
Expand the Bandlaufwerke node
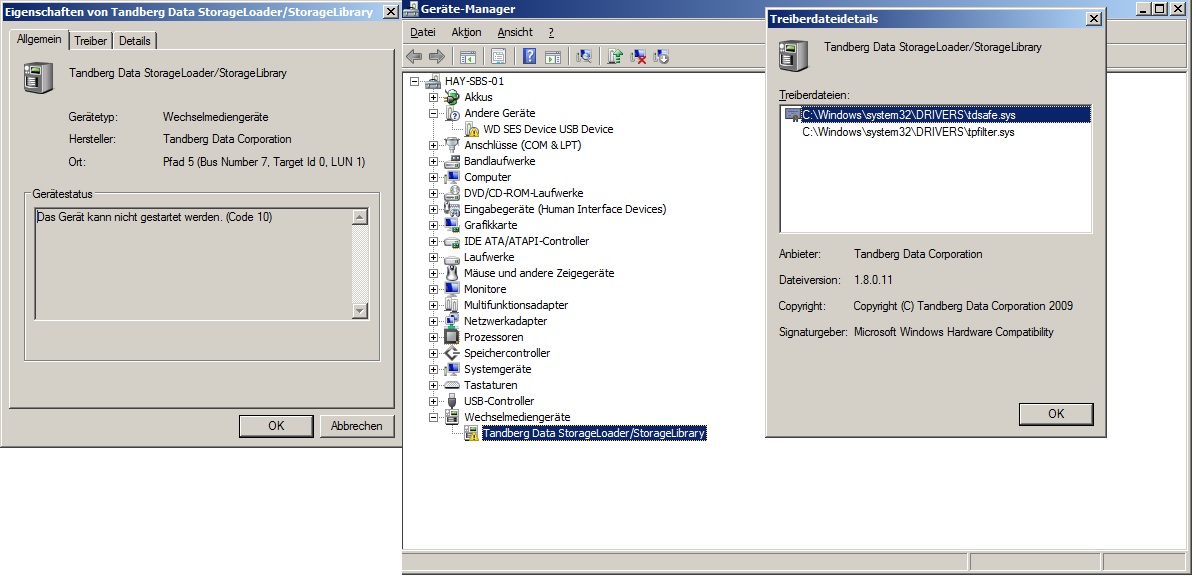(433, 161)
